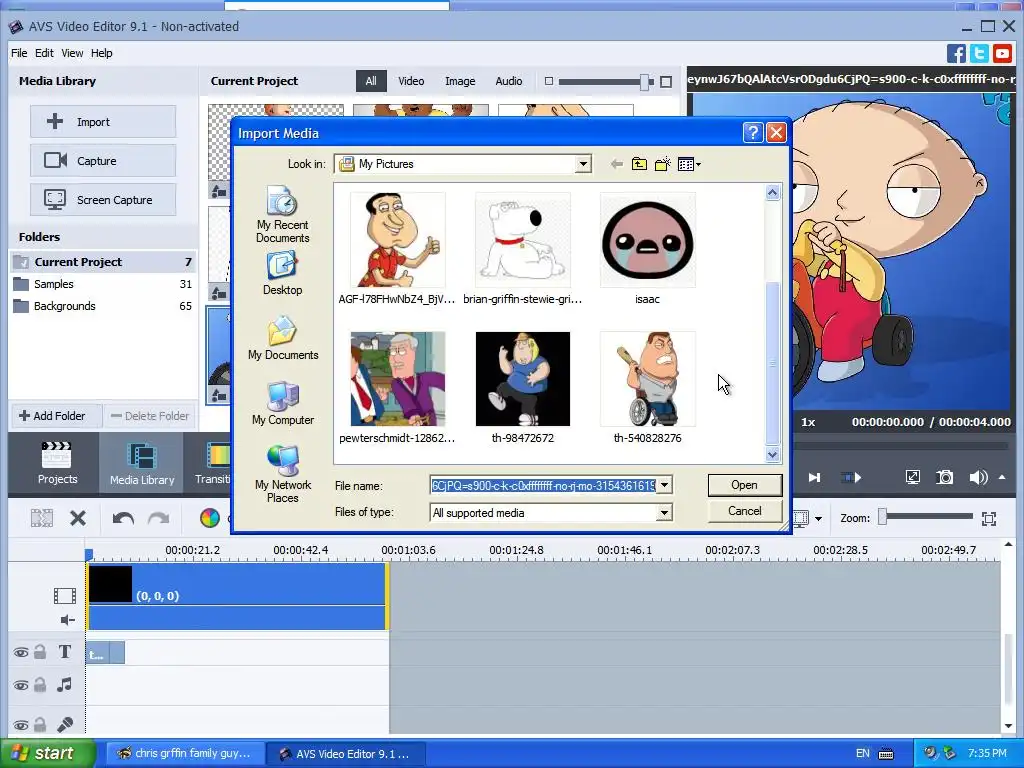Fit the timeline zoom to the window
This screenshot has height=768, width=1024.
pos(989,519)
